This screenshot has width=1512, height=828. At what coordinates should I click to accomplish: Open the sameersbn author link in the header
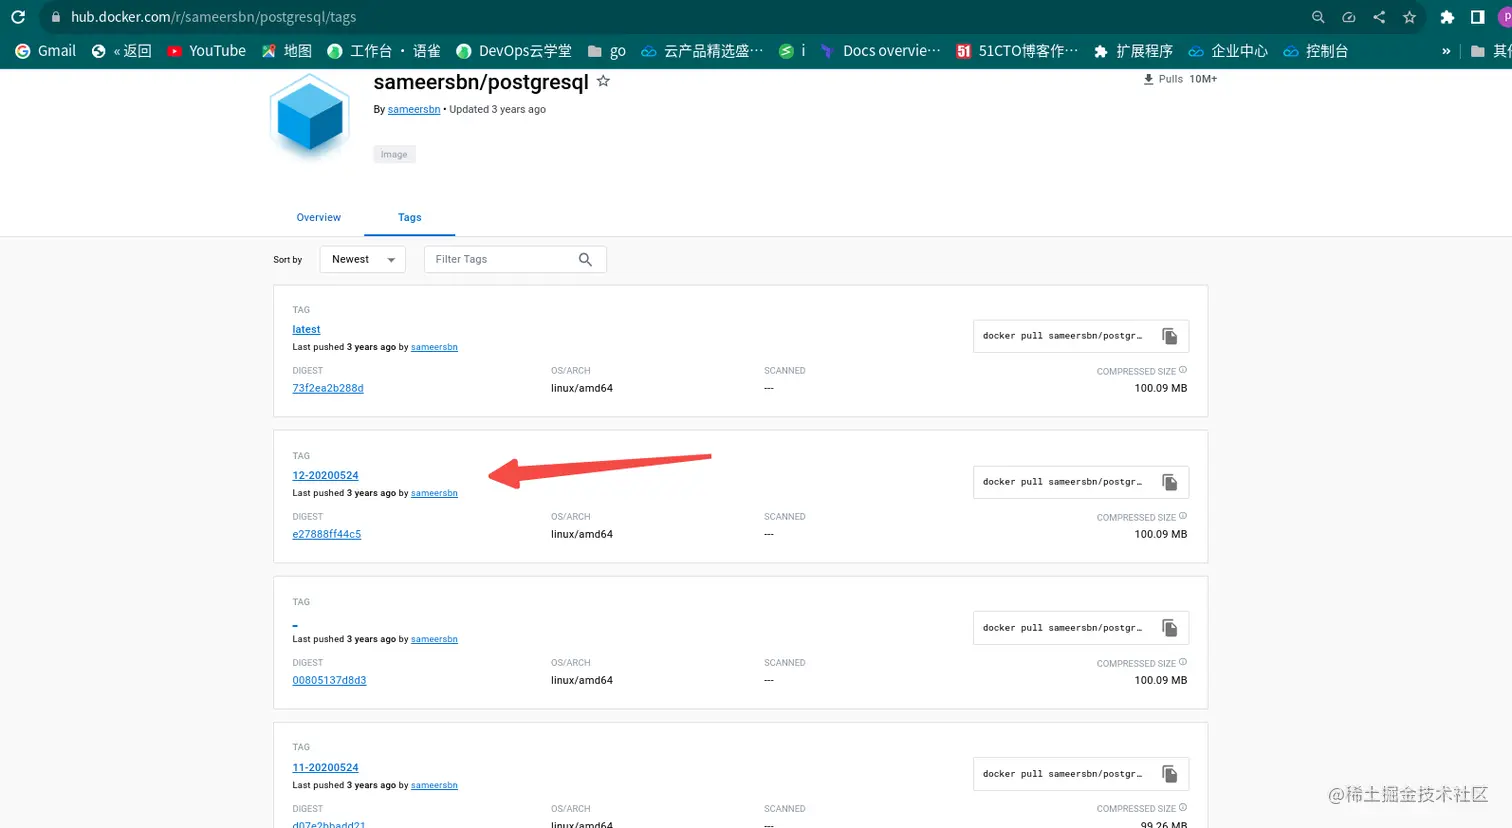414,109
